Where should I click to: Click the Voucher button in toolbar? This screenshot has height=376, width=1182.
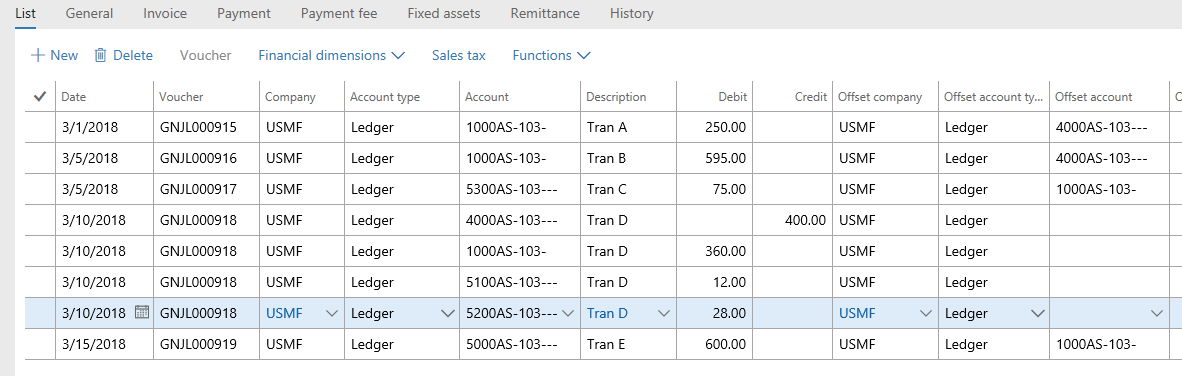pyautogui.click(x=205, y=55)
